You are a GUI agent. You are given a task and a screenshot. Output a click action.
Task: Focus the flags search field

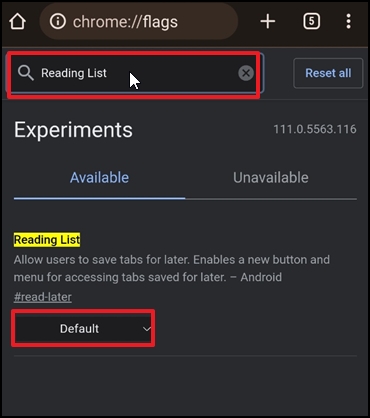[135, 73]
